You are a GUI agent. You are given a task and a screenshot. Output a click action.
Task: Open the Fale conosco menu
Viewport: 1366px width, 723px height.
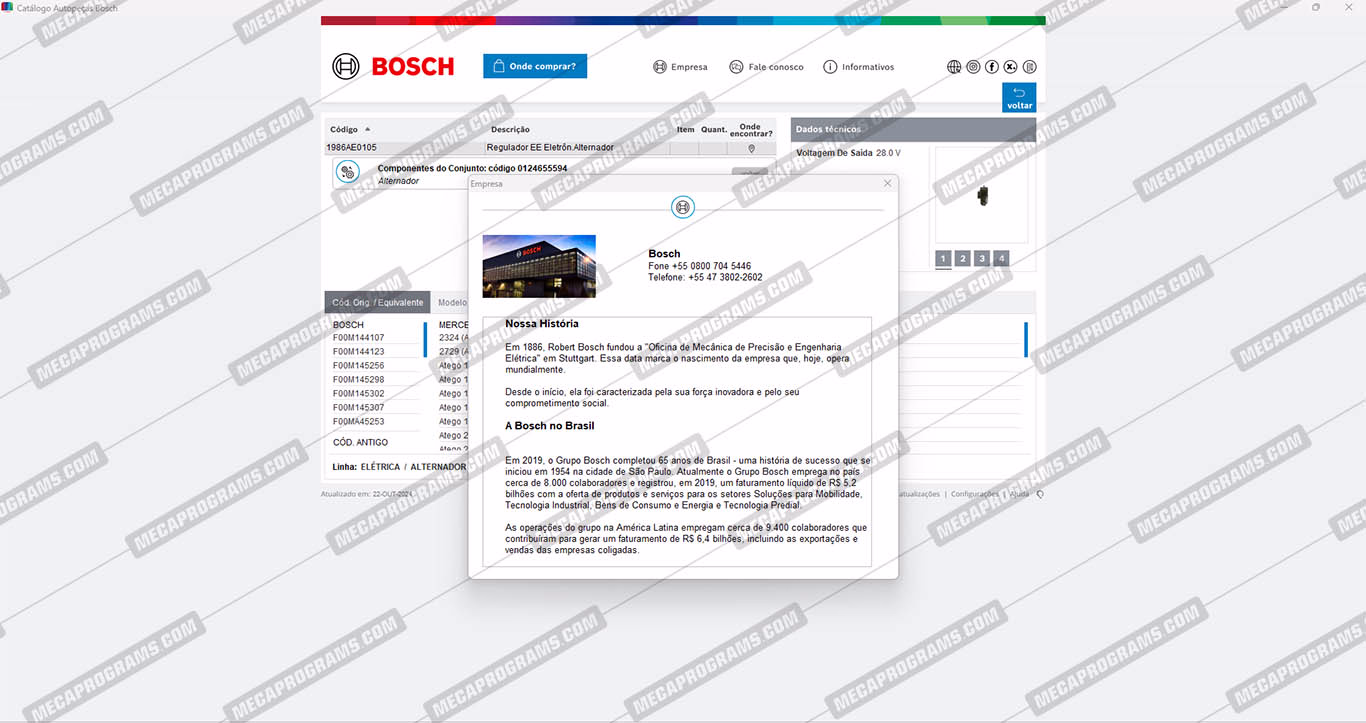(x=766, y=67)
